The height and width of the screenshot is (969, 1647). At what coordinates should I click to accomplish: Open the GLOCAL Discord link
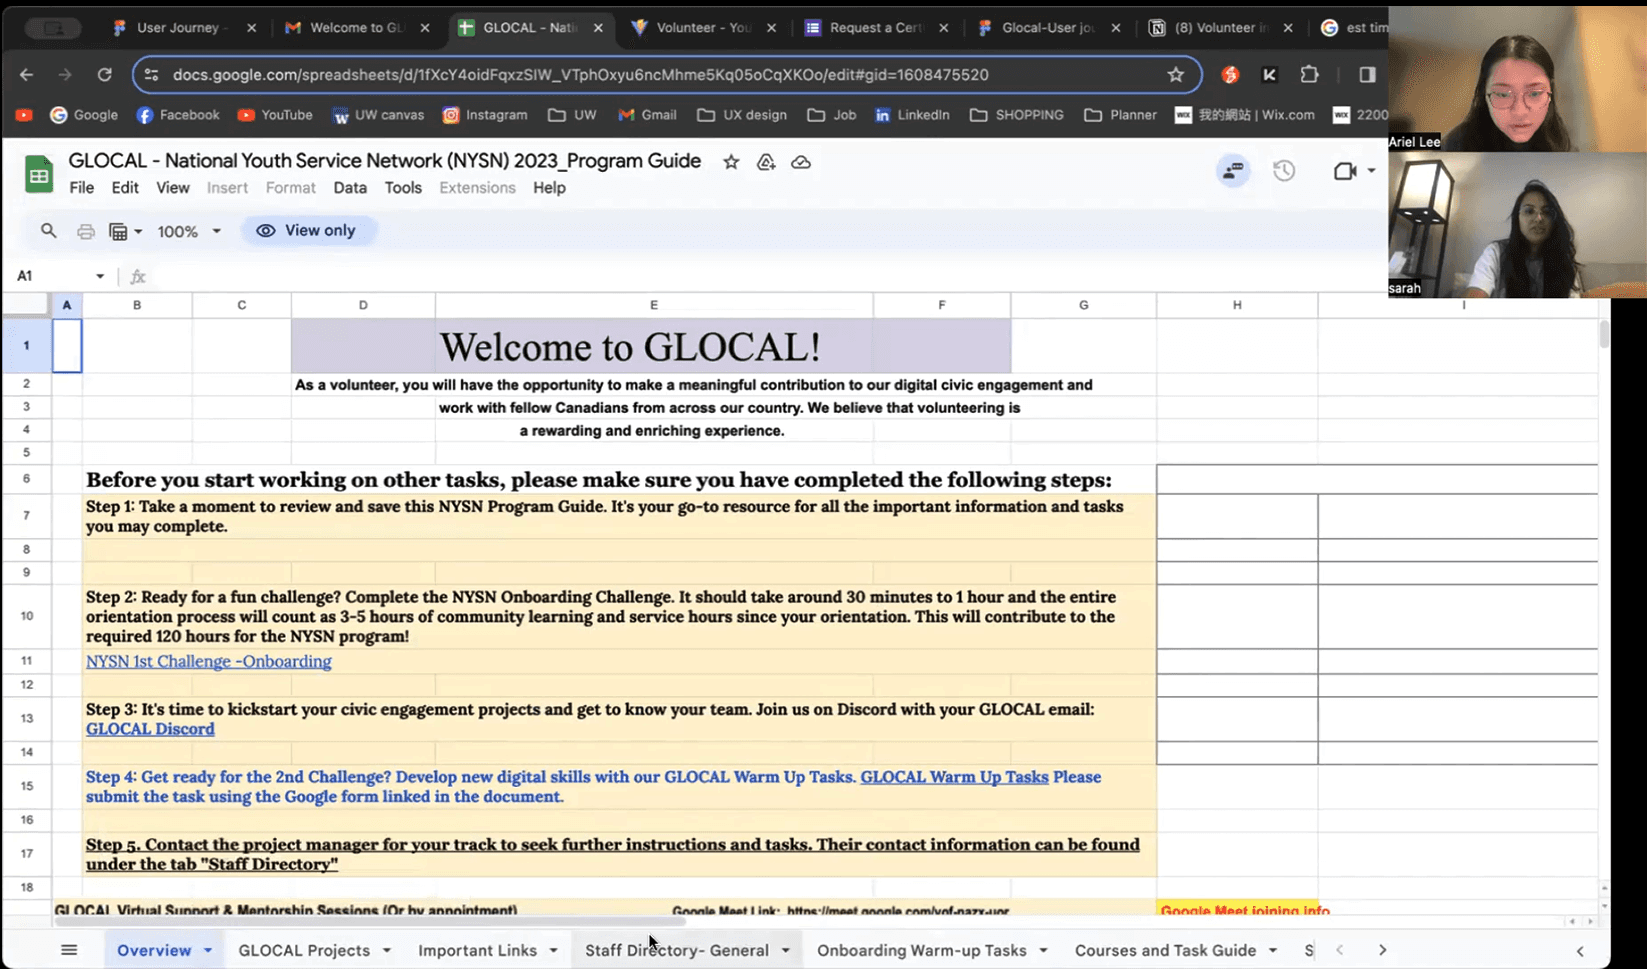[150, 729]
